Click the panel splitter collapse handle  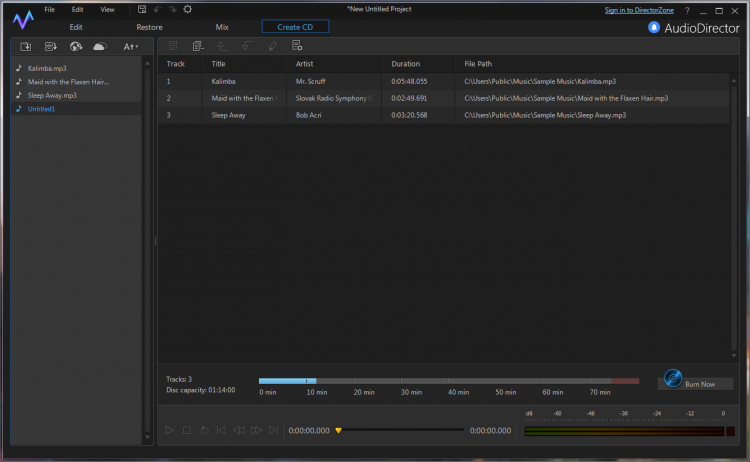[155, 241]
